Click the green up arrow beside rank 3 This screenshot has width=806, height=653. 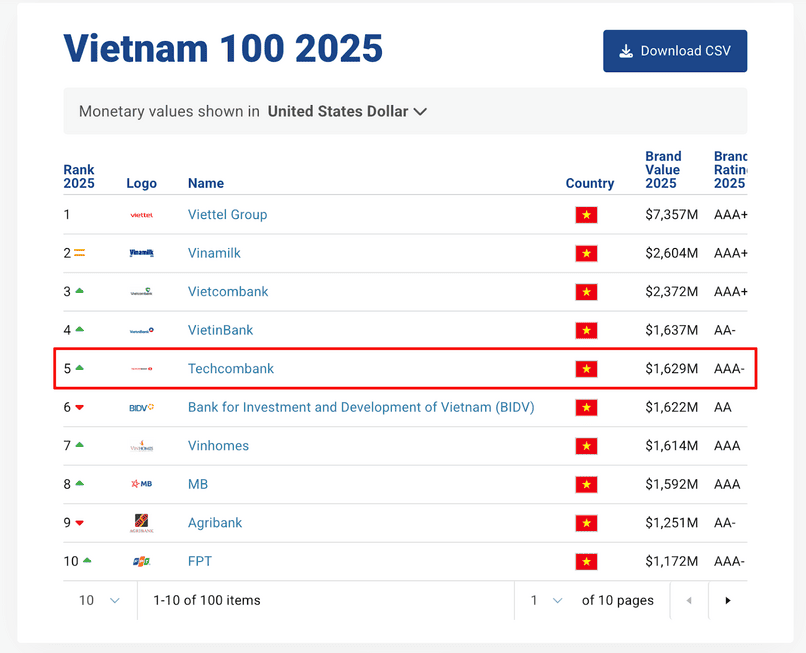point(80,291)
